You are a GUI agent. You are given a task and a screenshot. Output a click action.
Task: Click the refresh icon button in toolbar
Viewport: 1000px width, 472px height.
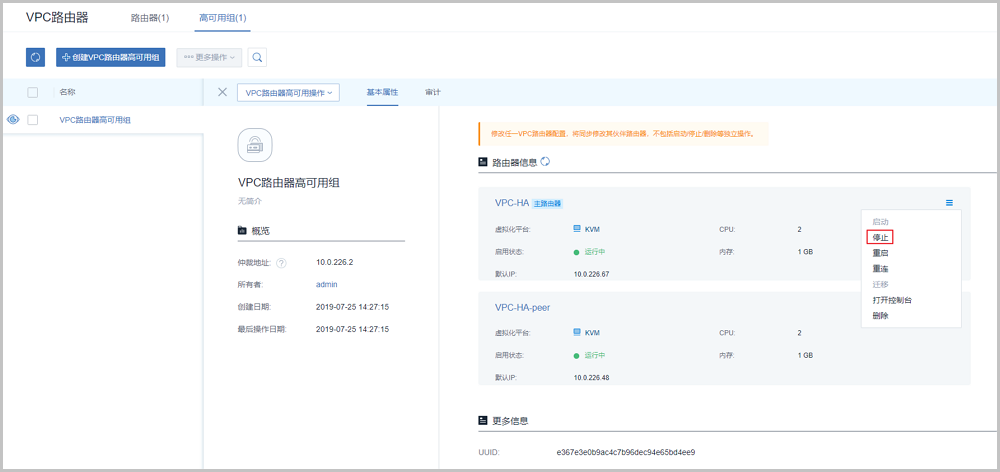(36, 58)
